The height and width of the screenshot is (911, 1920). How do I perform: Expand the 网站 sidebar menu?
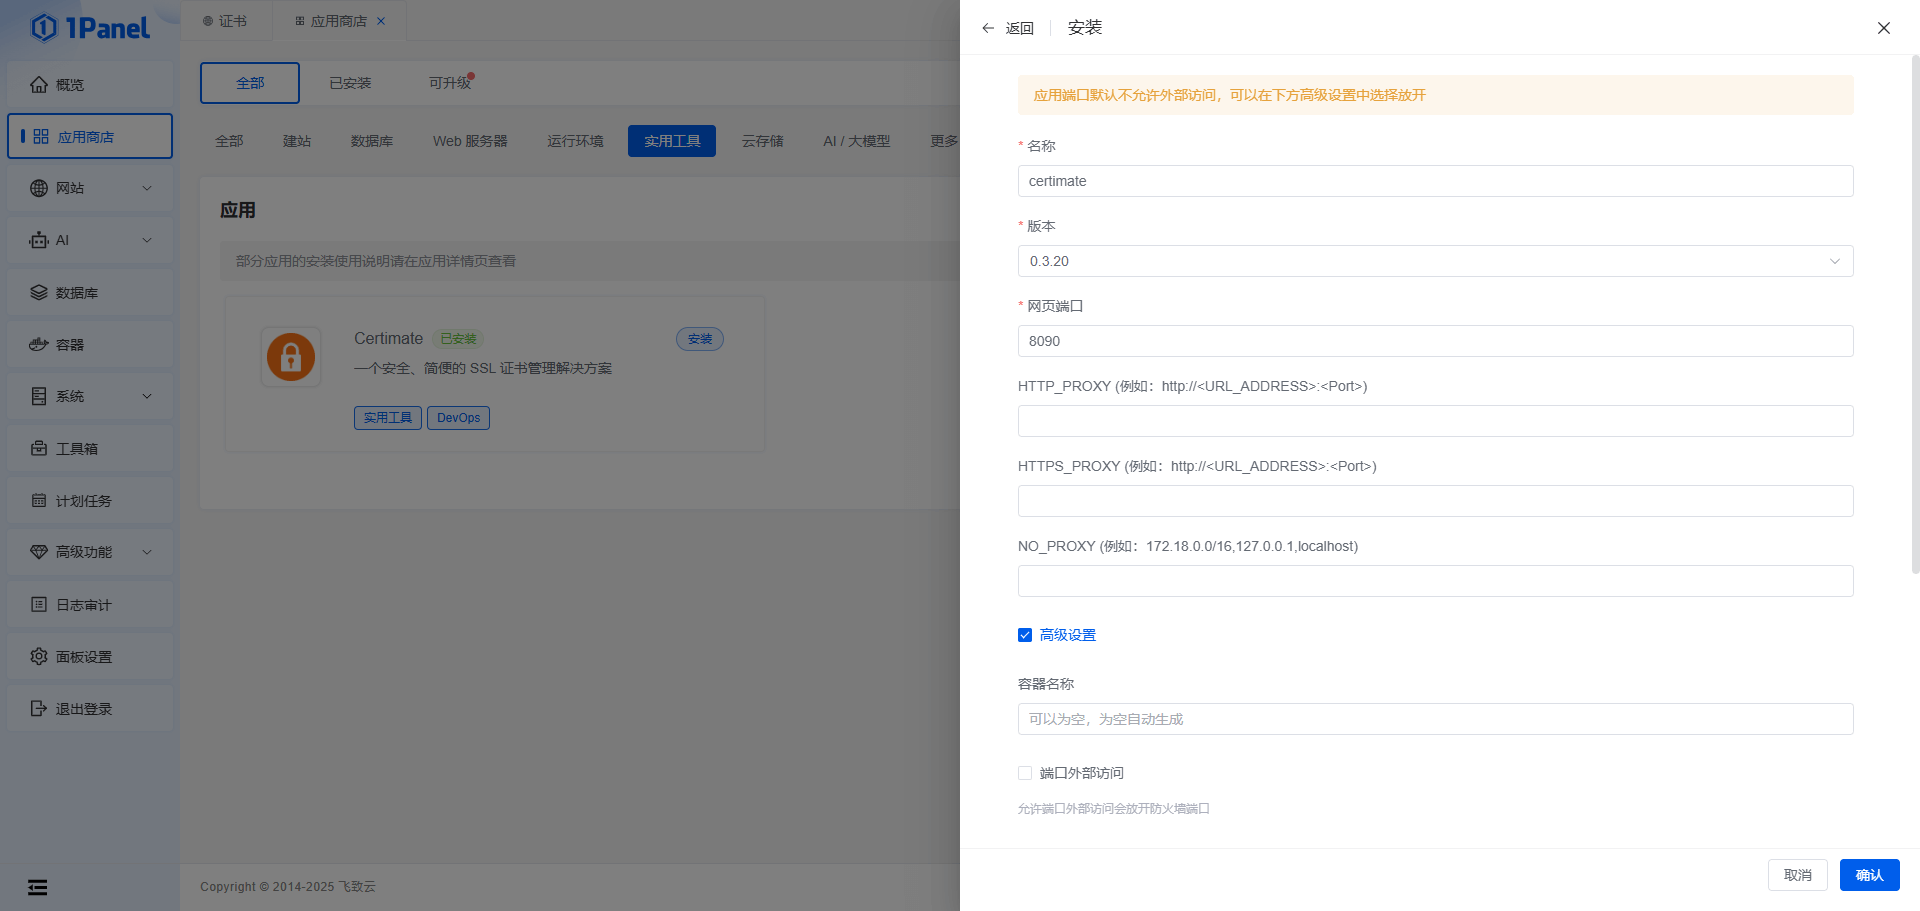(x=90, y=188)
